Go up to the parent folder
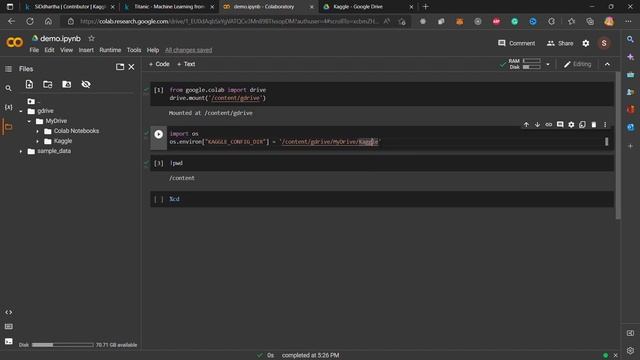Viewport: 640px width, 360px height. [x=33, y=101]
